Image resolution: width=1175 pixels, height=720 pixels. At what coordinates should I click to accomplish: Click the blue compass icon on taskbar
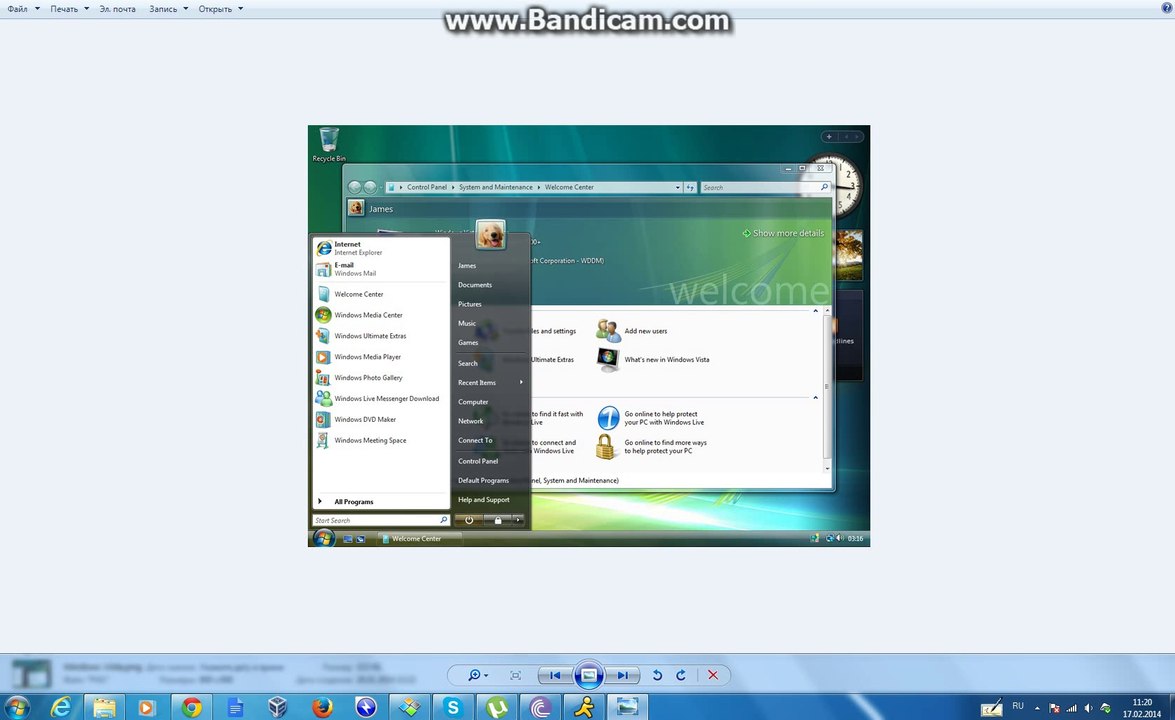pos(366,707)
